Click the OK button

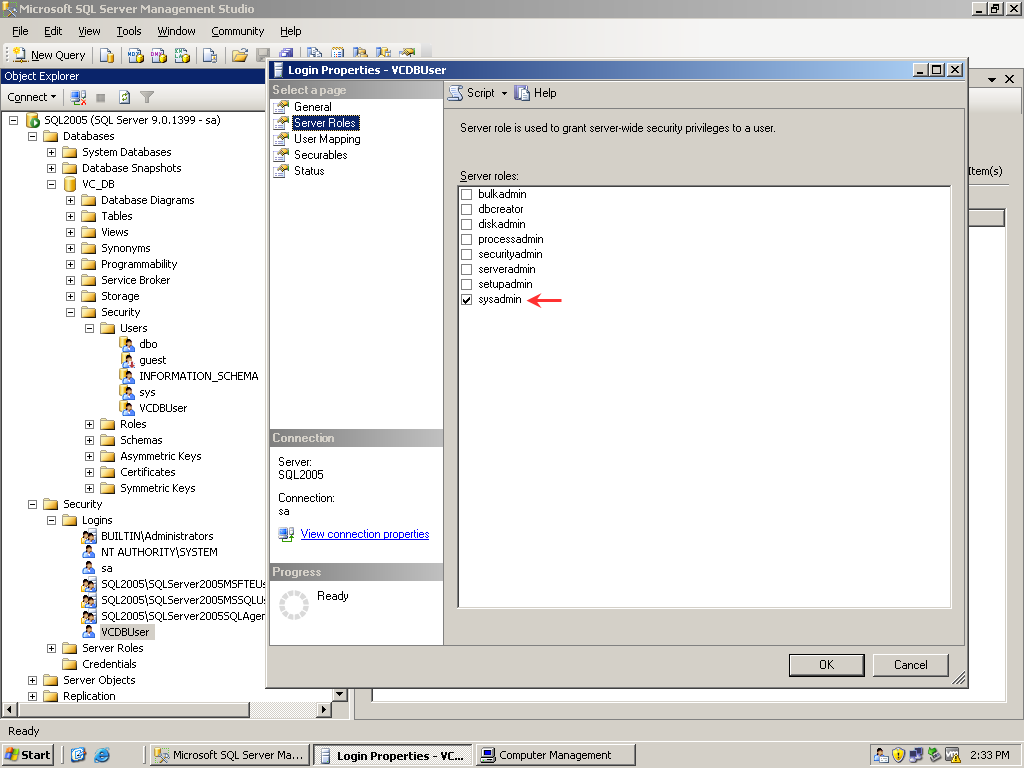coord(826,665)
